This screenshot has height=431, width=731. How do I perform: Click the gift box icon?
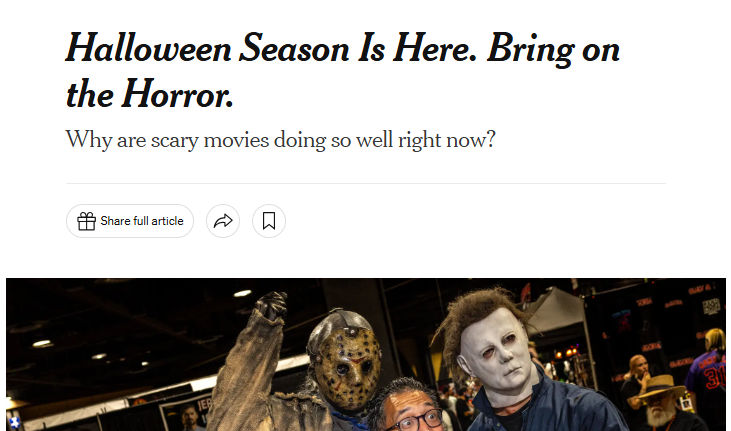click(x=86, y=221)
